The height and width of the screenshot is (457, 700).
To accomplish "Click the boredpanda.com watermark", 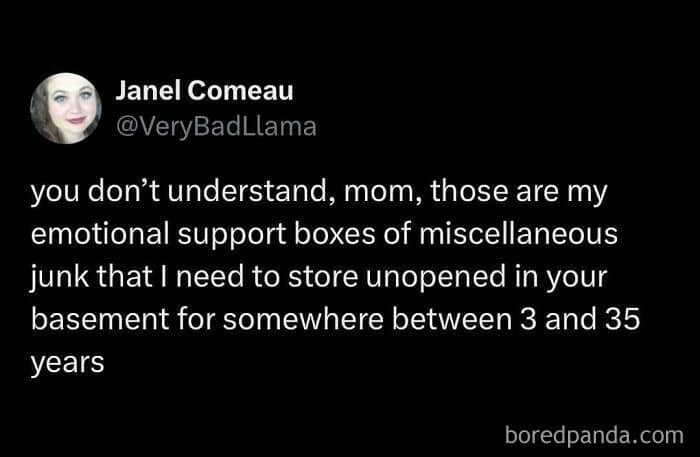I will click(594, 435).
